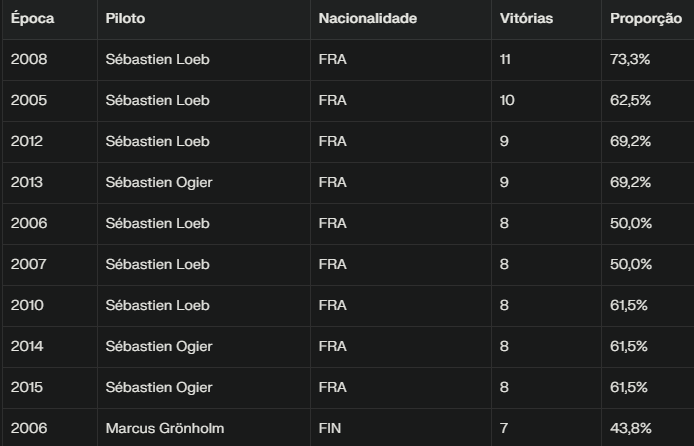This screenshot has width=694, height=446.
Task: Select Sébastien Ogier in the 2014 row
Action: pos(158,346)
